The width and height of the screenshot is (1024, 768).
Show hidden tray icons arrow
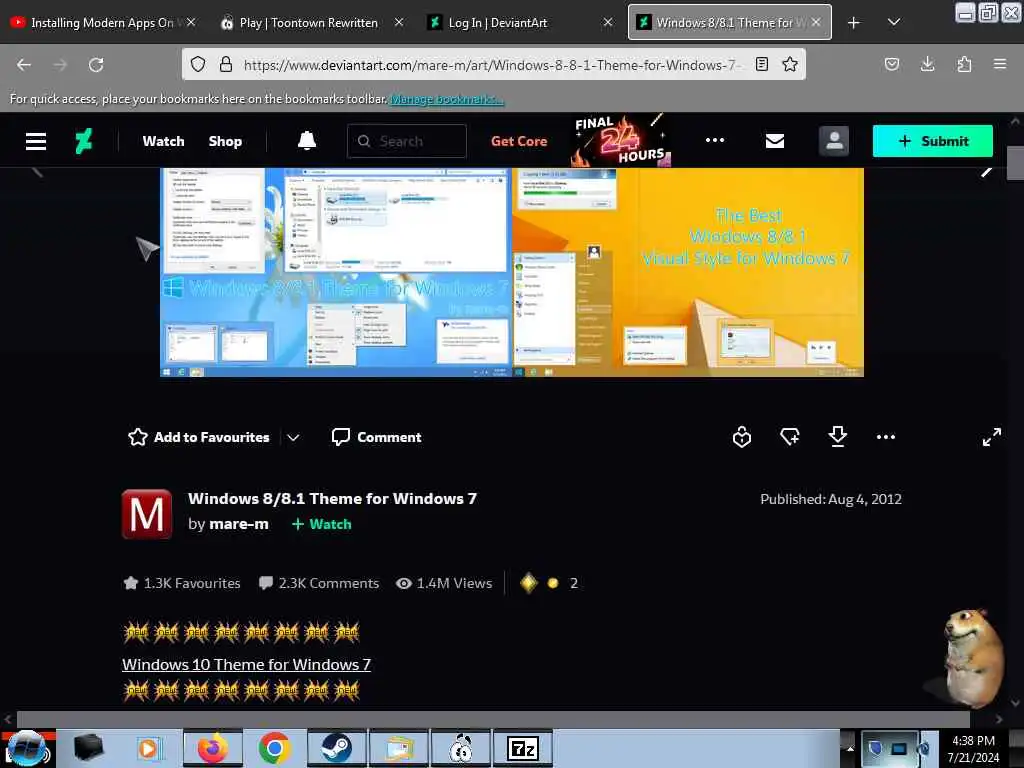[850, 748]
